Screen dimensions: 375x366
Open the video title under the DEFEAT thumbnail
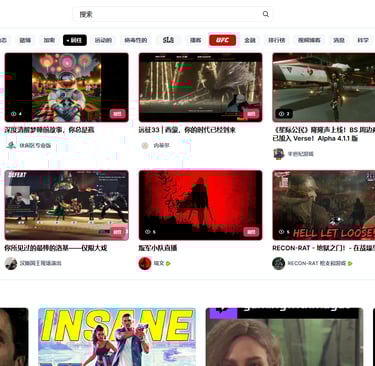pos(56,248)
